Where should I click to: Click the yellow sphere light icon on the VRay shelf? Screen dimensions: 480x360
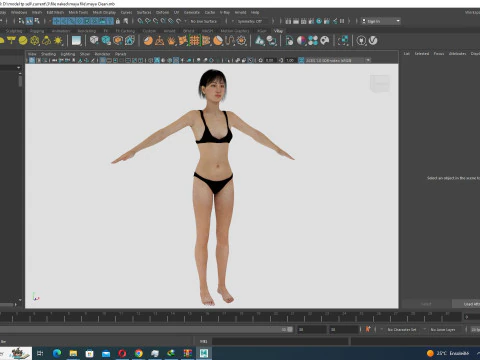tap(23, 41)
